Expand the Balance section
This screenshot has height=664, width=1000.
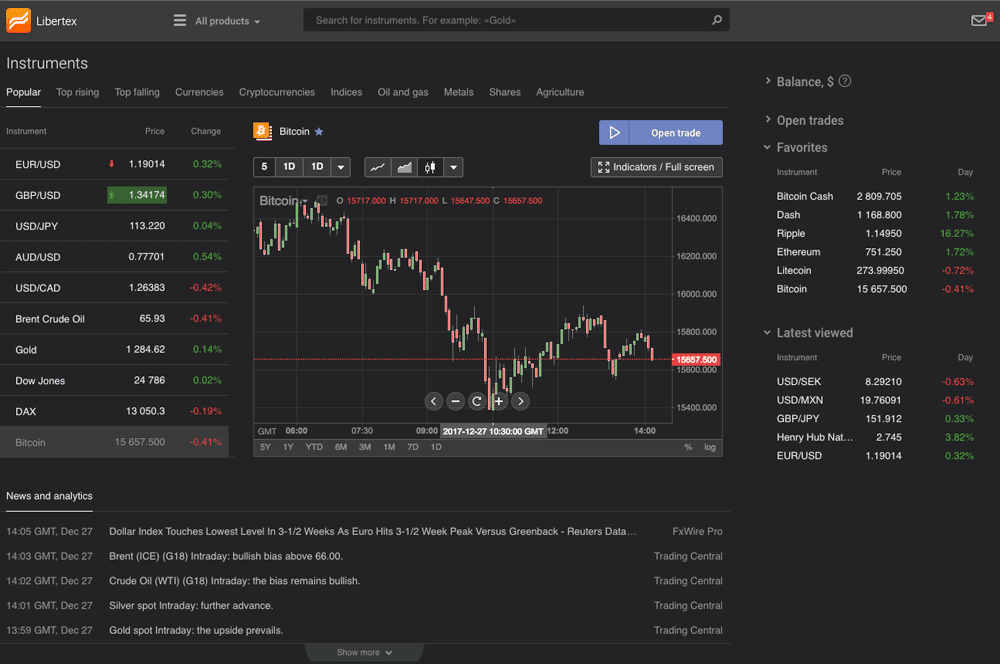[768, 81]
